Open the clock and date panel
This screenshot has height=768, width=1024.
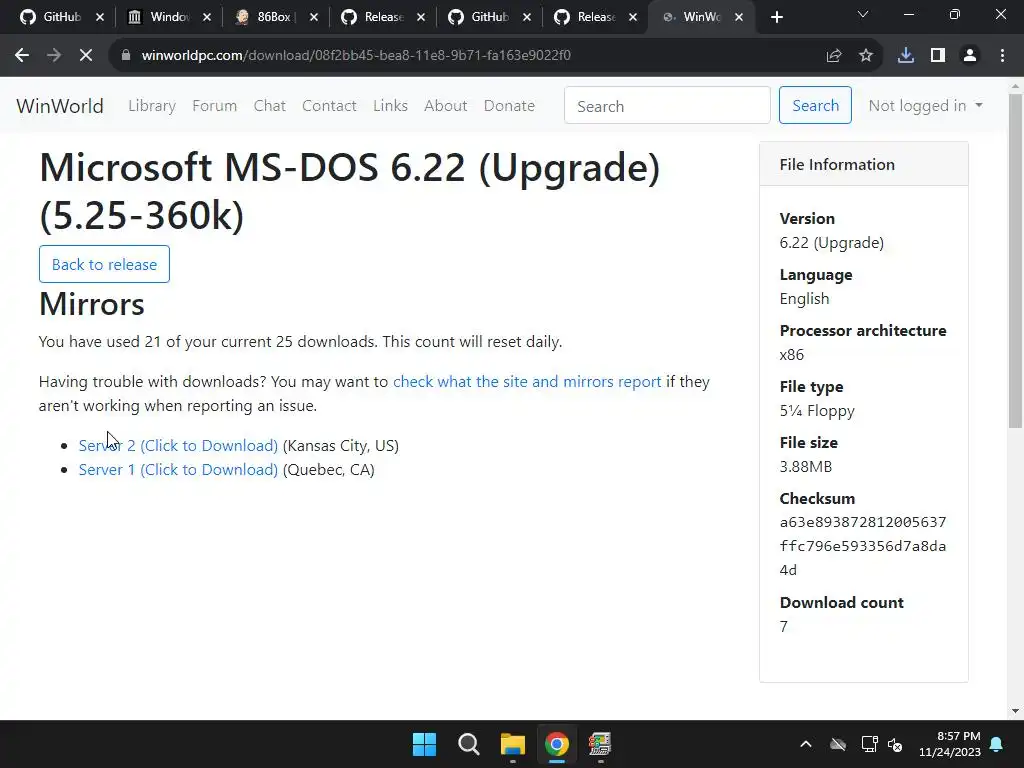(x=950, y=744)
